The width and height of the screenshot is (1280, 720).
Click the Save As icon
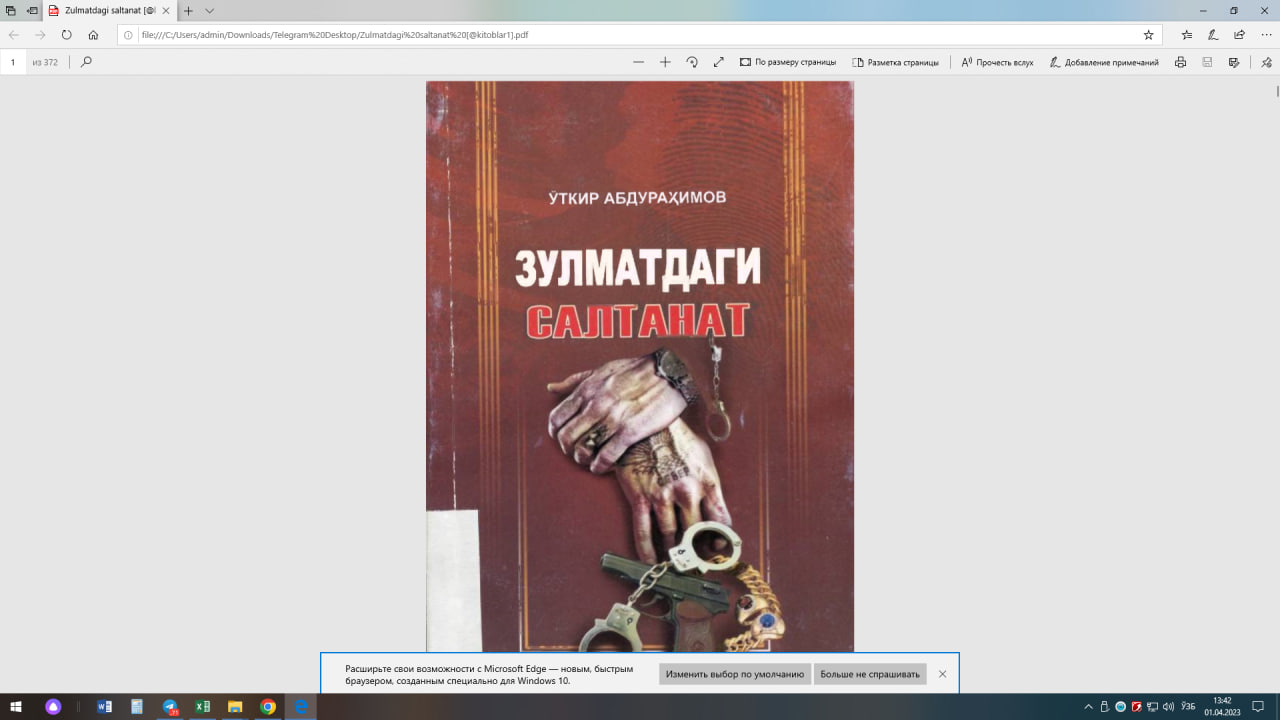[x=1232, y=62]
